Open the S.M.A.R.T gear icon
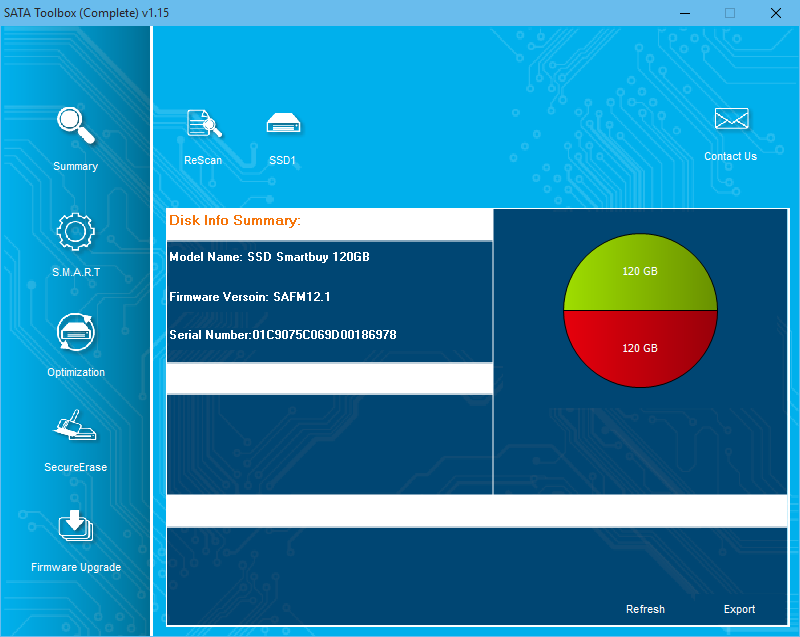 point(76,232)
